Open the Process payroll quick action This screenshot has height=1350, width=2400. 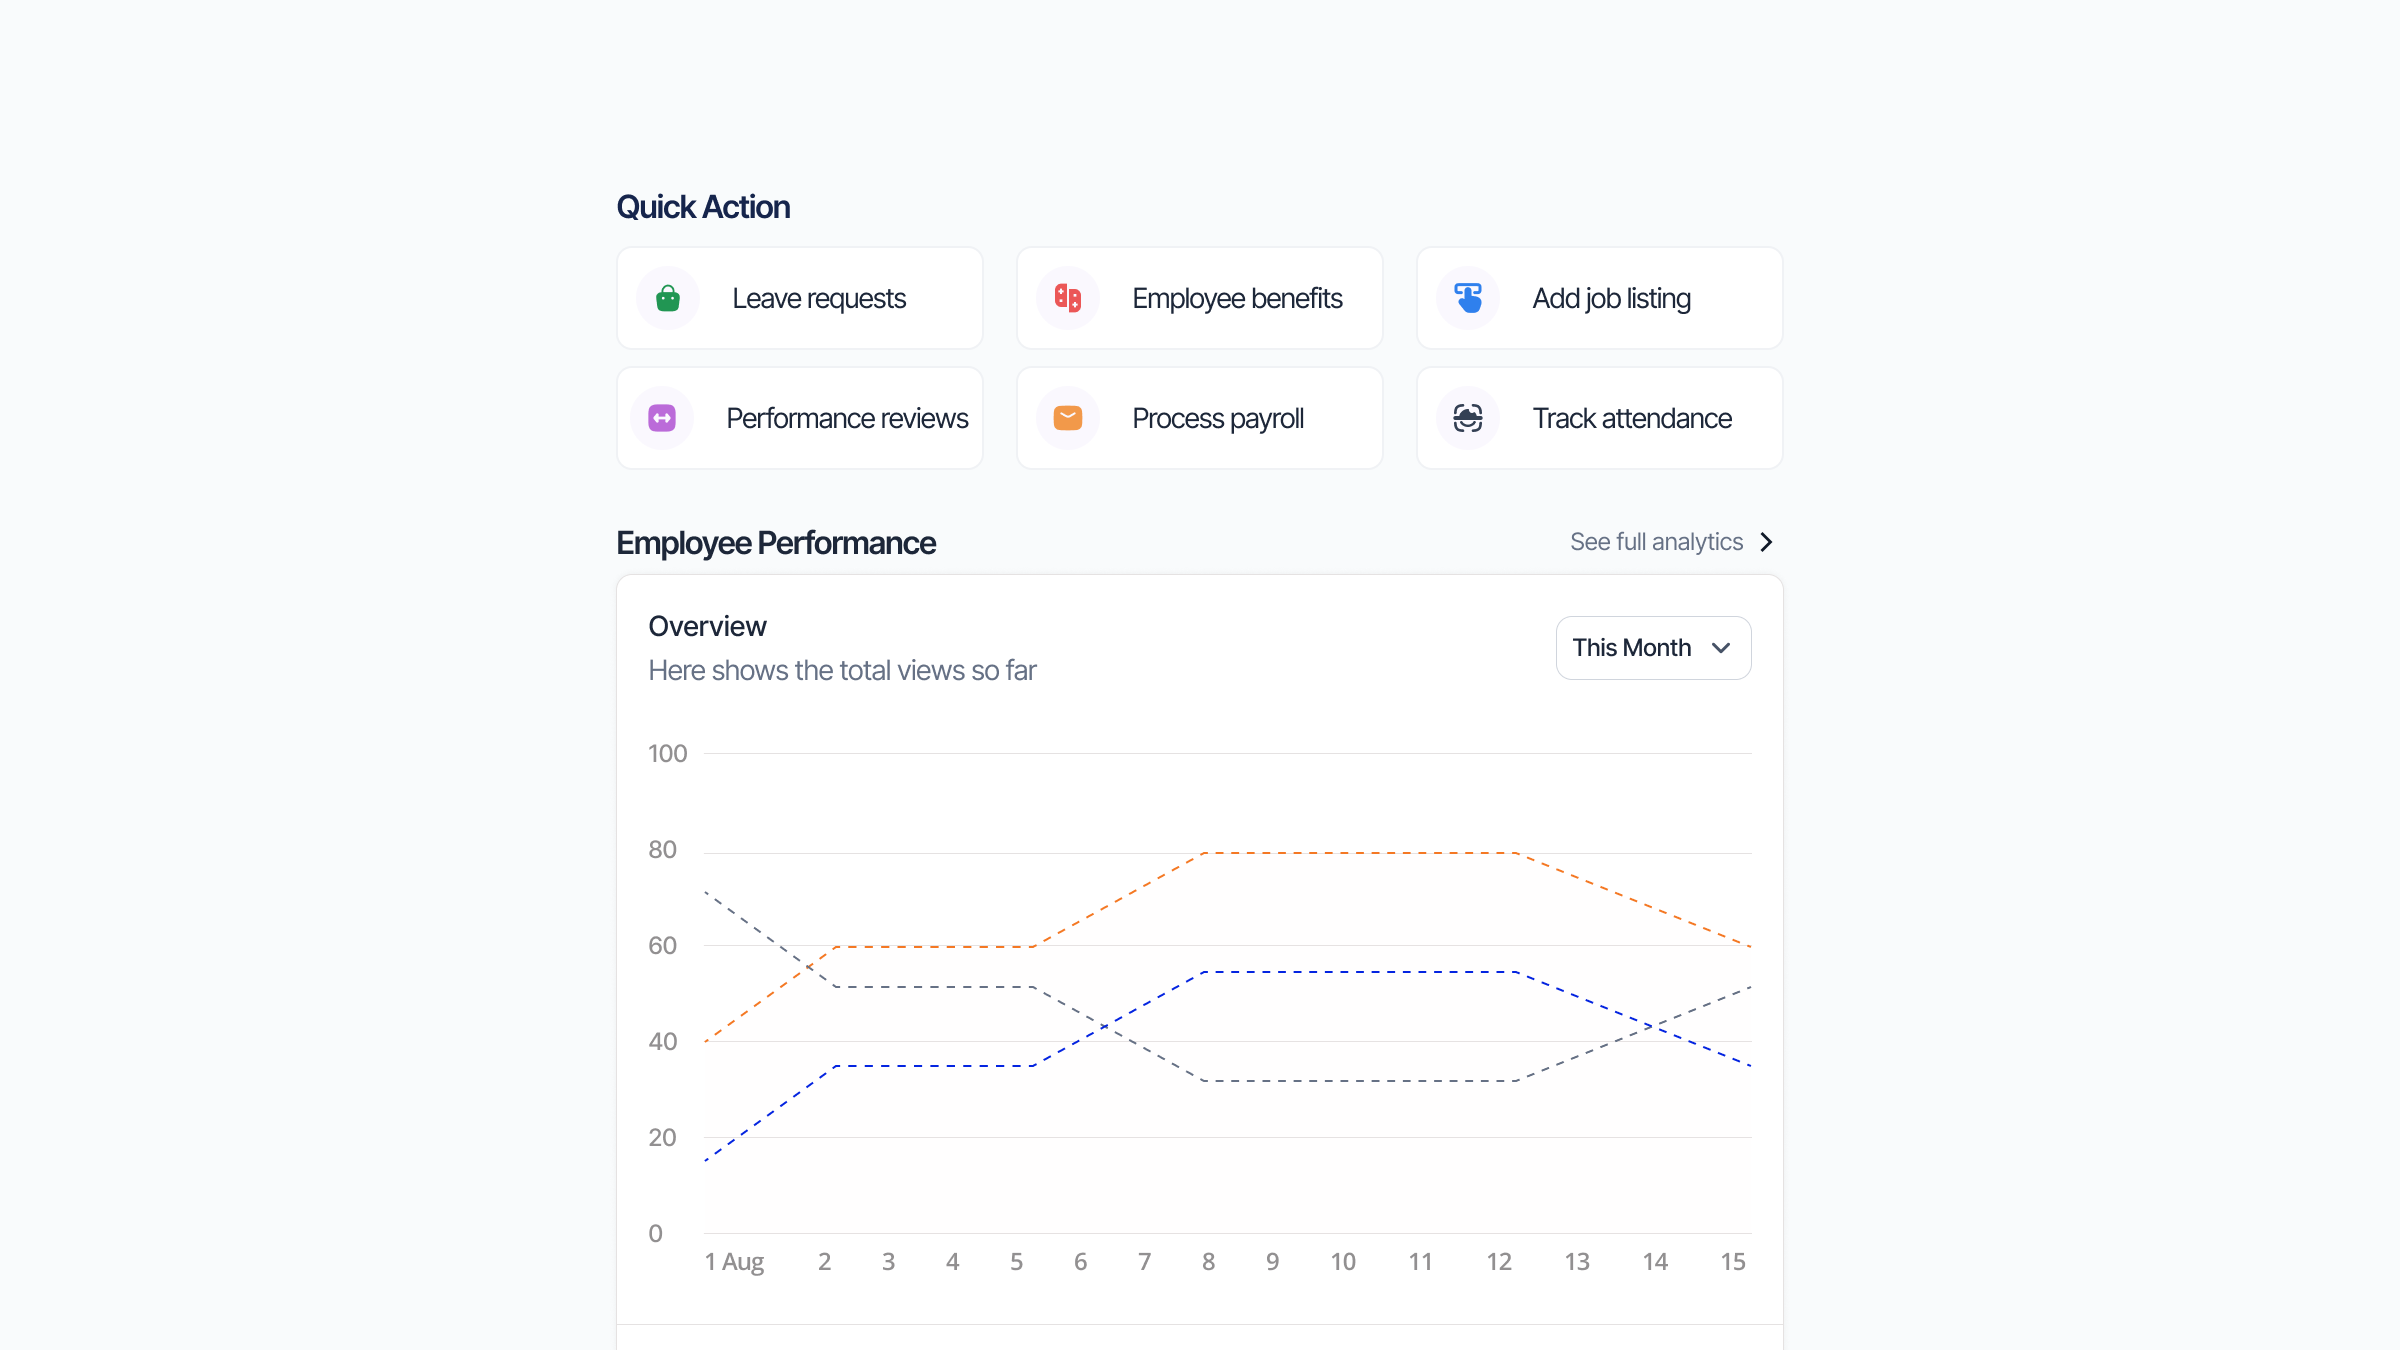coord(1198,418)
